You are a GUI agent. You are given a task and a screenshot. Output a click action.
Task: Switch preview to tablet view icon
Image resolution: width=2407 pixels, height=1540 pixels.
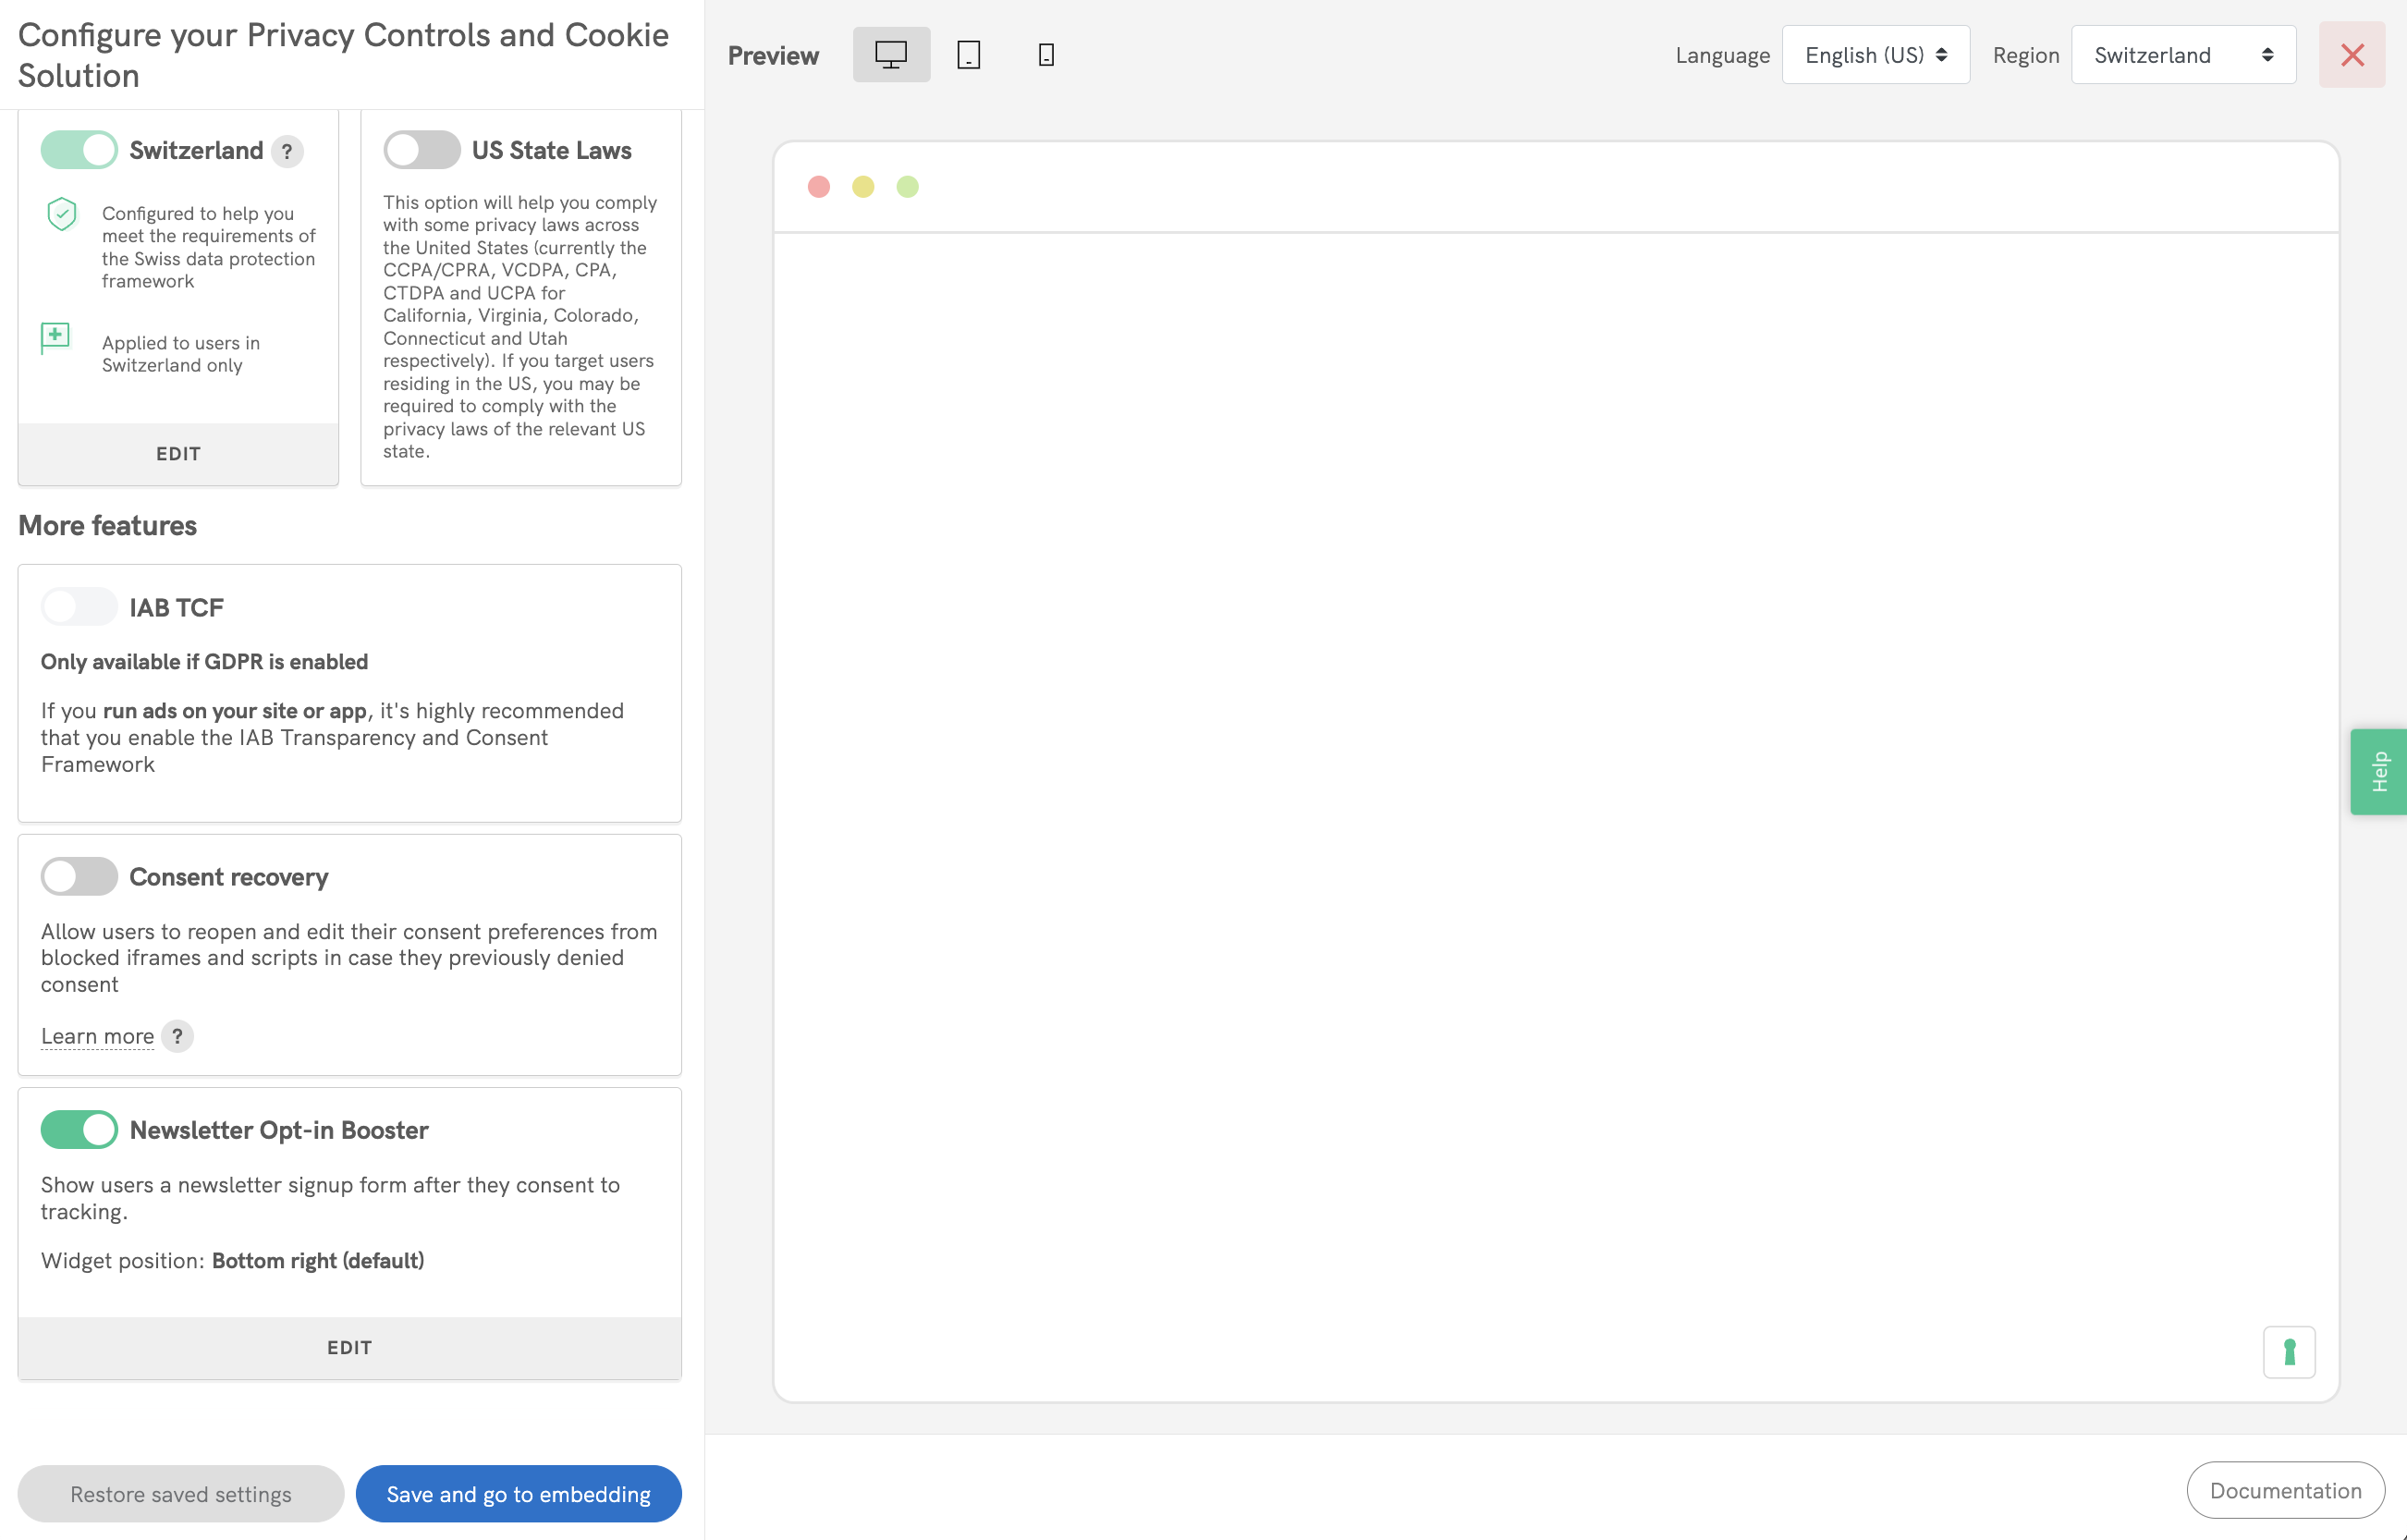coord(968,55)
